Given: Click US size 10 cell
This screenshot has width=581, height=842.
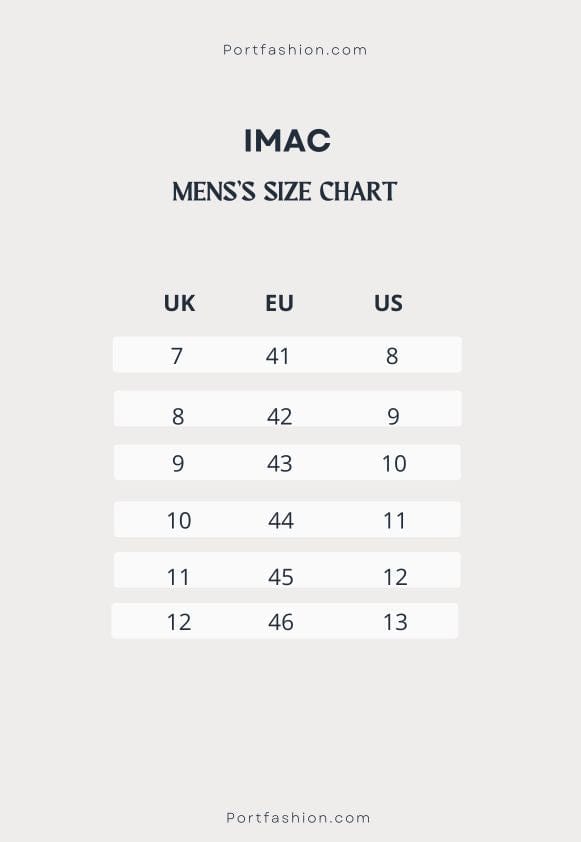Looking at the screenshot, I should coord(394,463).
